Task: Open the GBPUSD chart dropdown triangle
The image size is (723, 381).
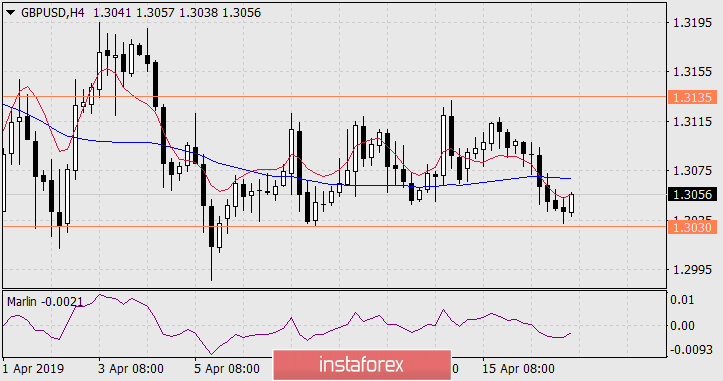Action: pyautogui.click(x=11, y=13)
